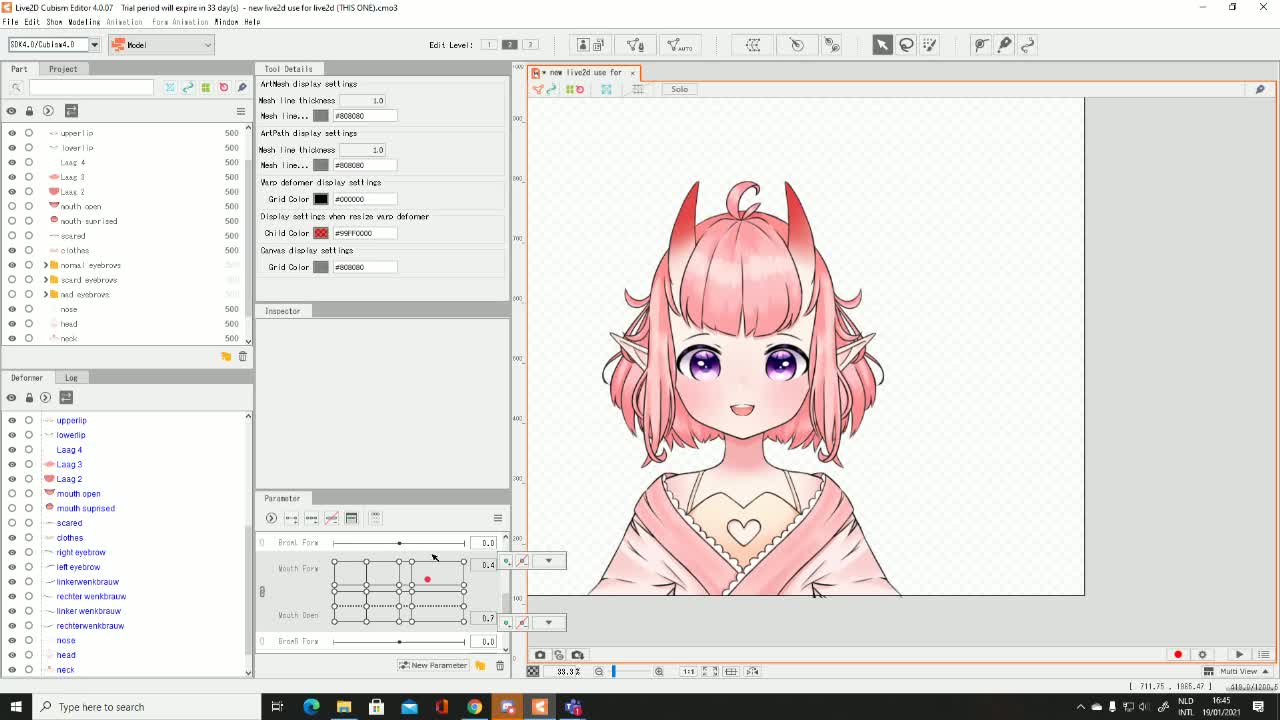Play the random pose animation
The width and height of the screenshot is (1280, 720).
coord(1239,655)
